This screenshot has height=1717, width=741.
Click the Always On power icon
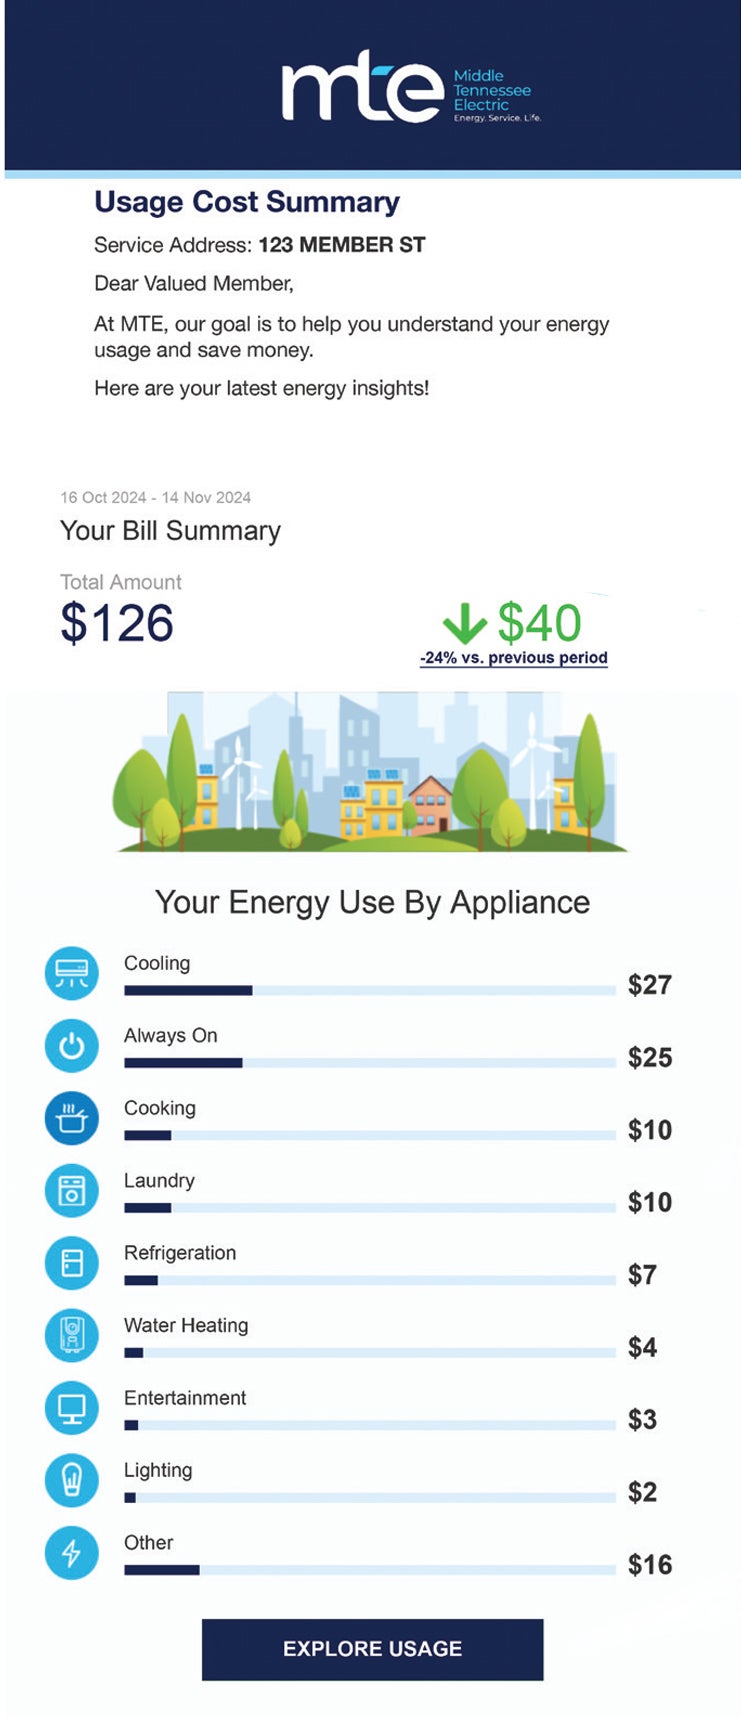click(72, 1046)
